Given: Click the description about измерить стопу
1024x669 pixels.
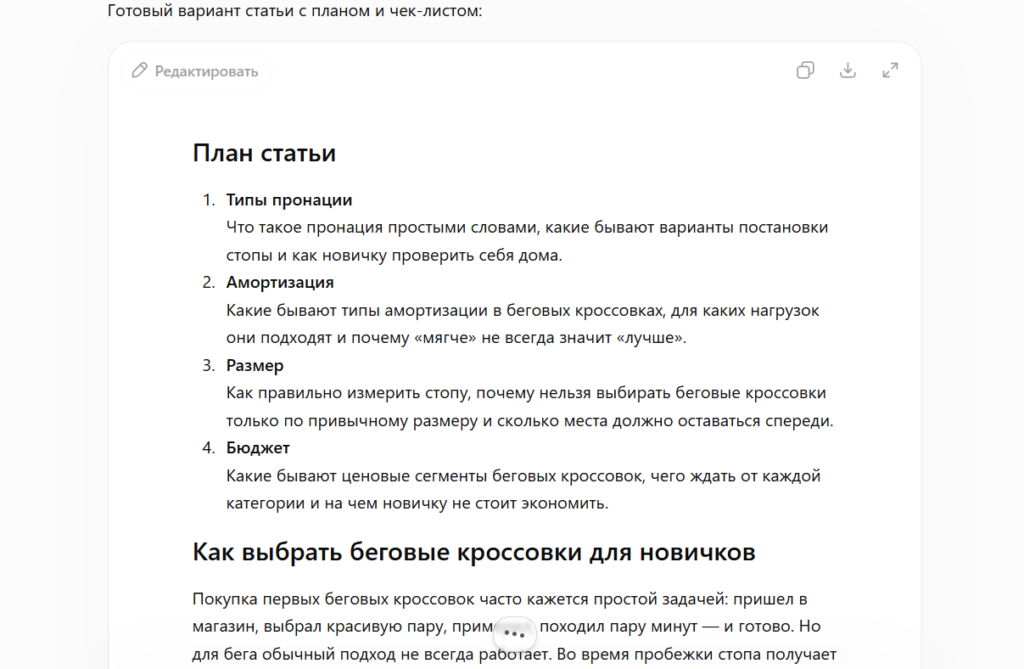Looking at the screenshot, I should 530,406.
